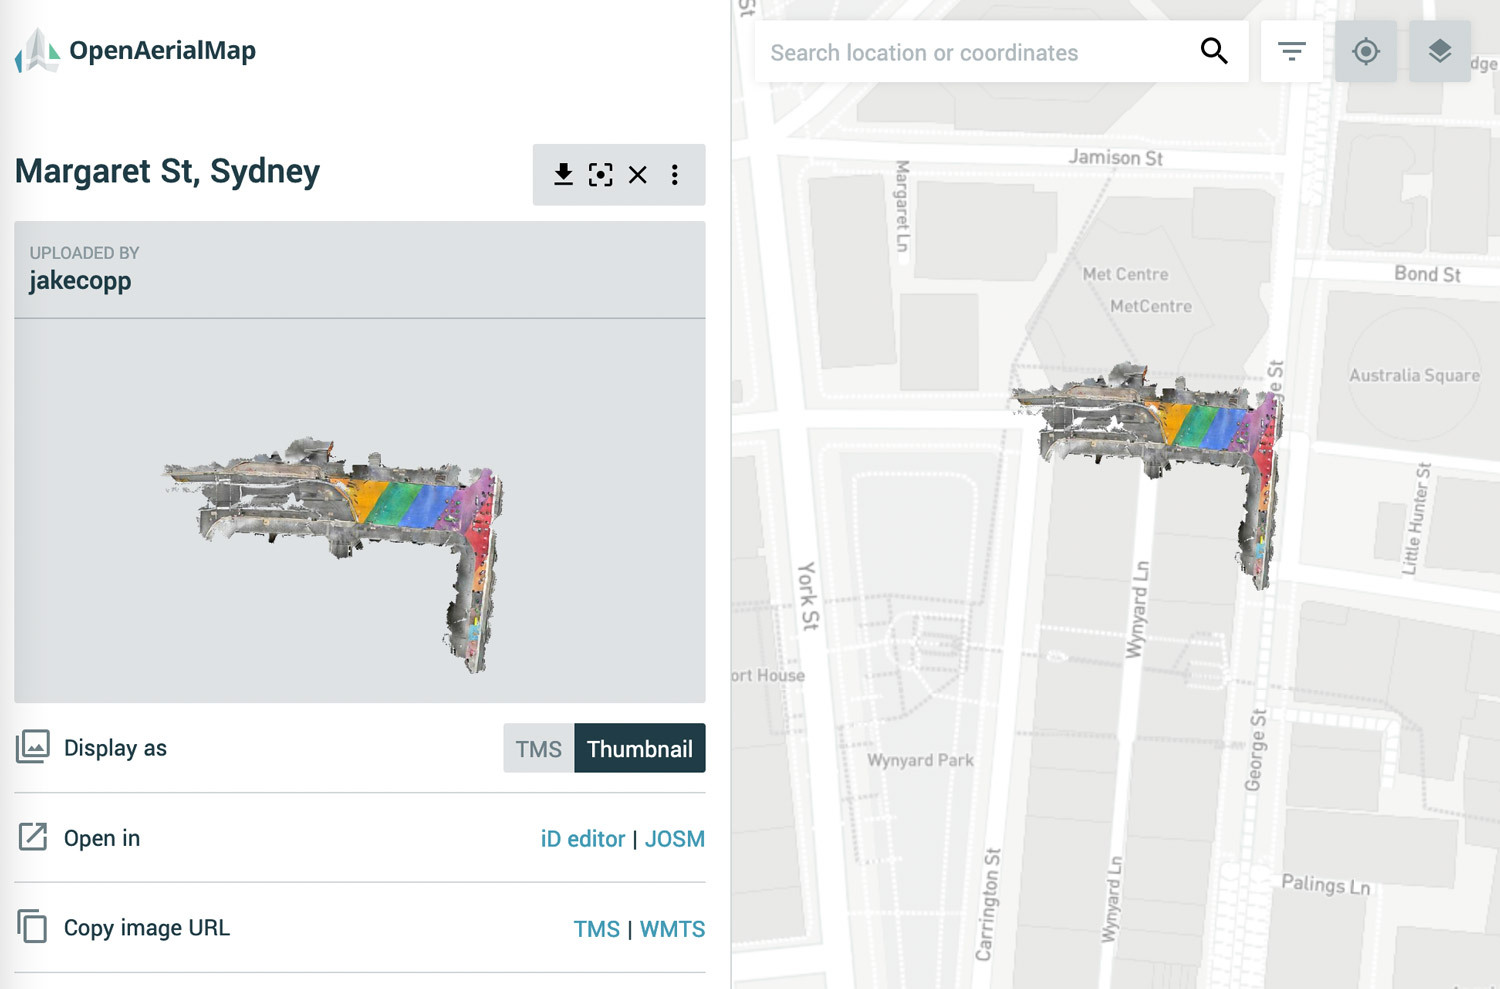Click the download imagery icon
This screenshot has width=1500, height=989.
tap(563, 174)
